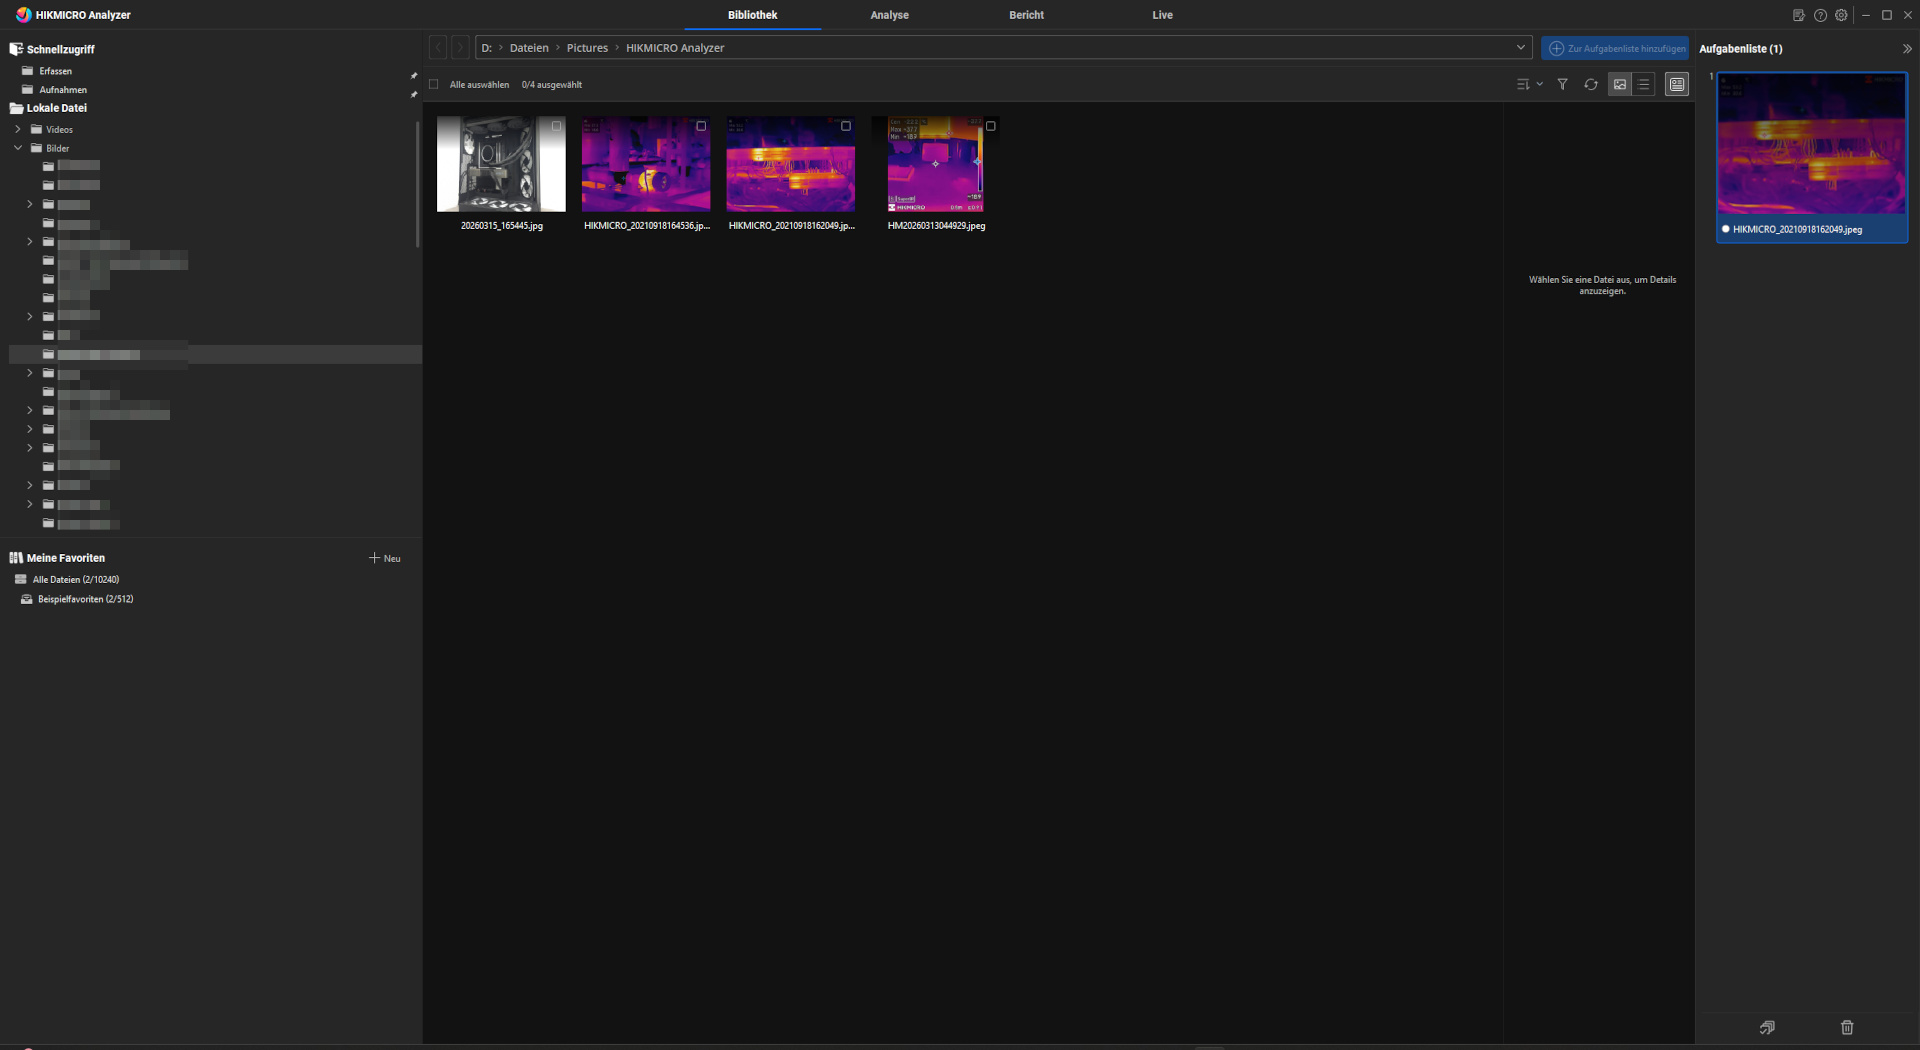Select checkbox on HM20260313044929.jpeg thumbnail
Screen dimensions: 1920x1050
(991, 126)
